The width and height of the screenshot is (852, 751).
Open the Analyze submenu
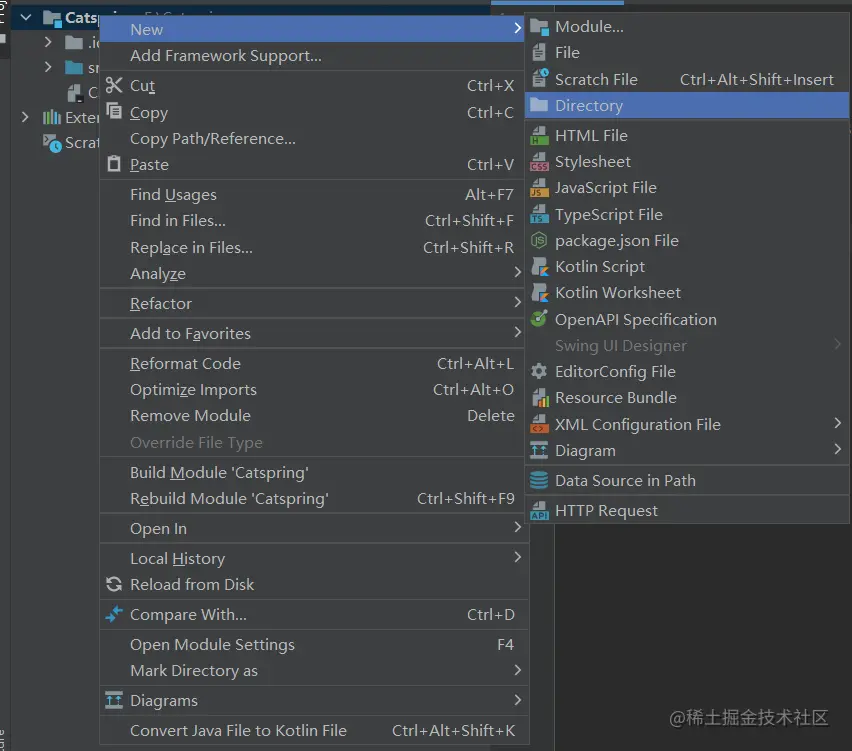tap(314, 273)
